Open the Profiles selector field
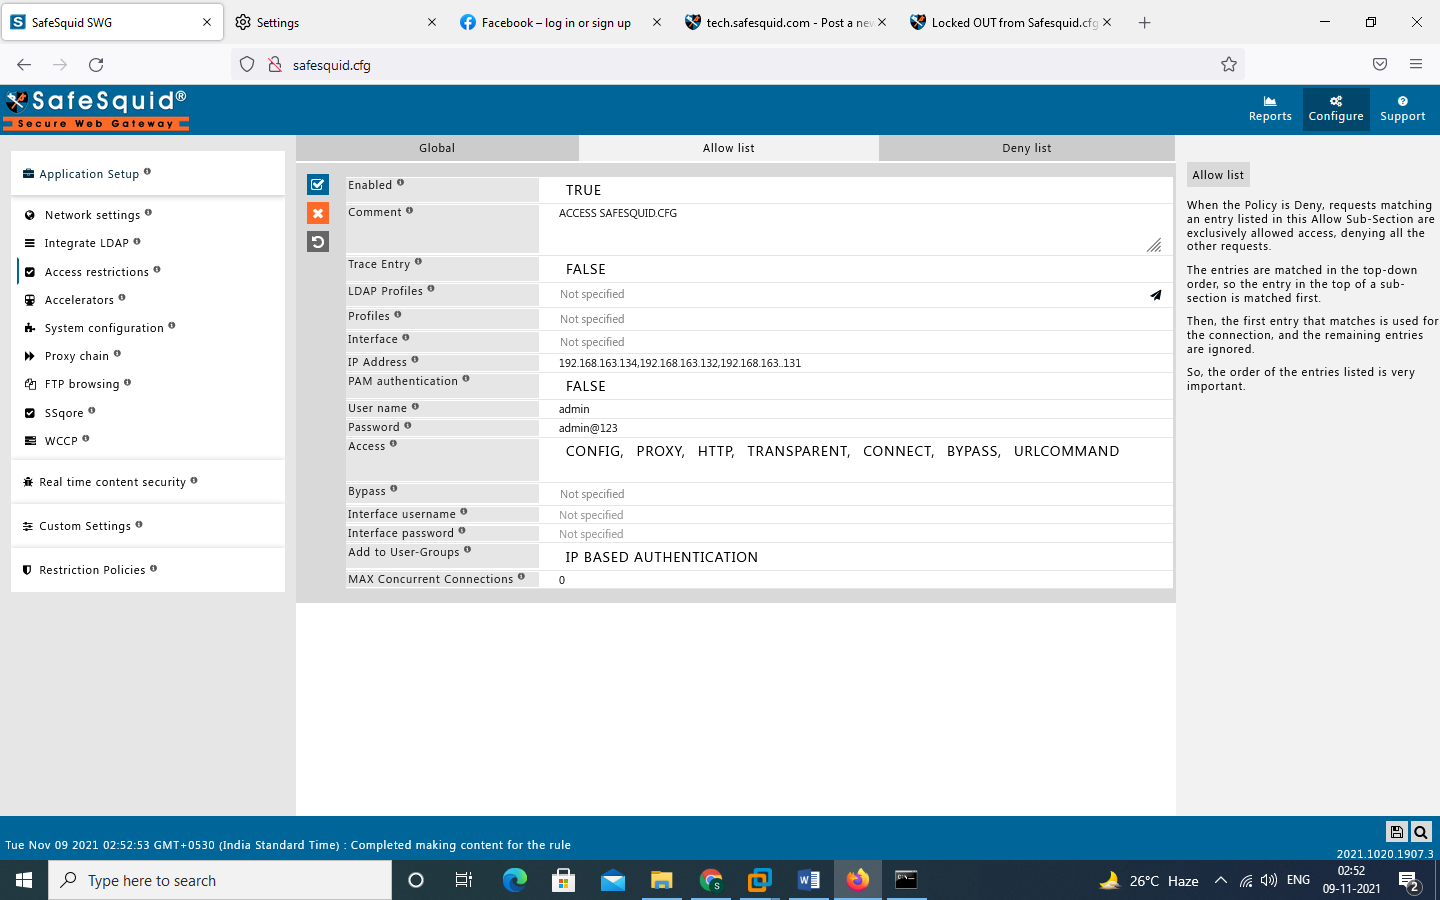The width and height of the screenshot is (1440, 900). (856, 319)
